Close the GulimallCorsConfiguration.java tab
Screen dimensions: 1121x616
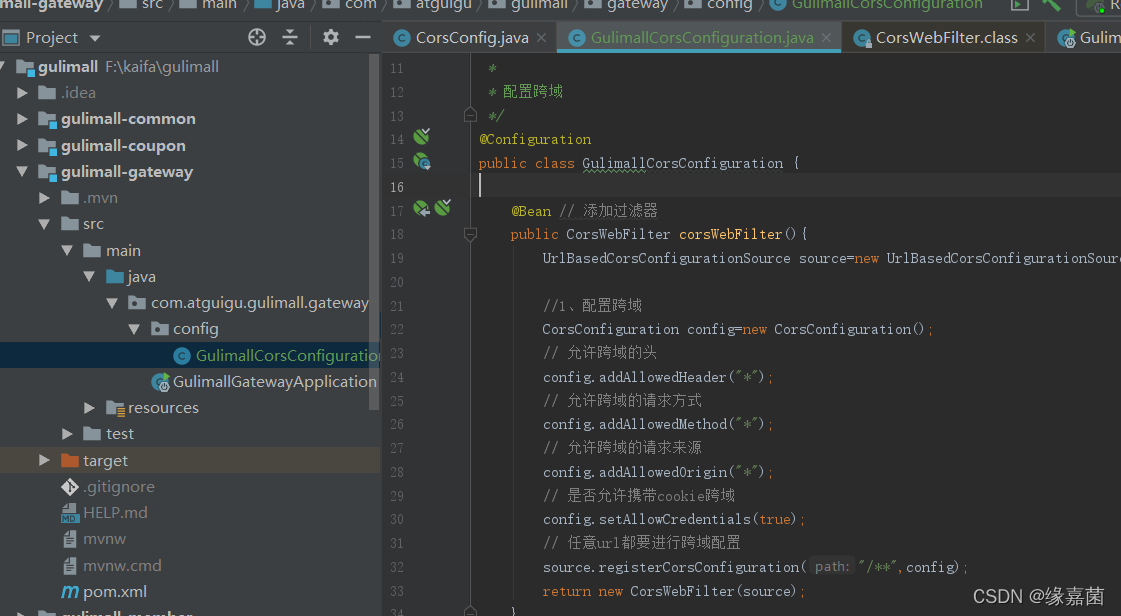pyautogui.click(x=826, y=38)
